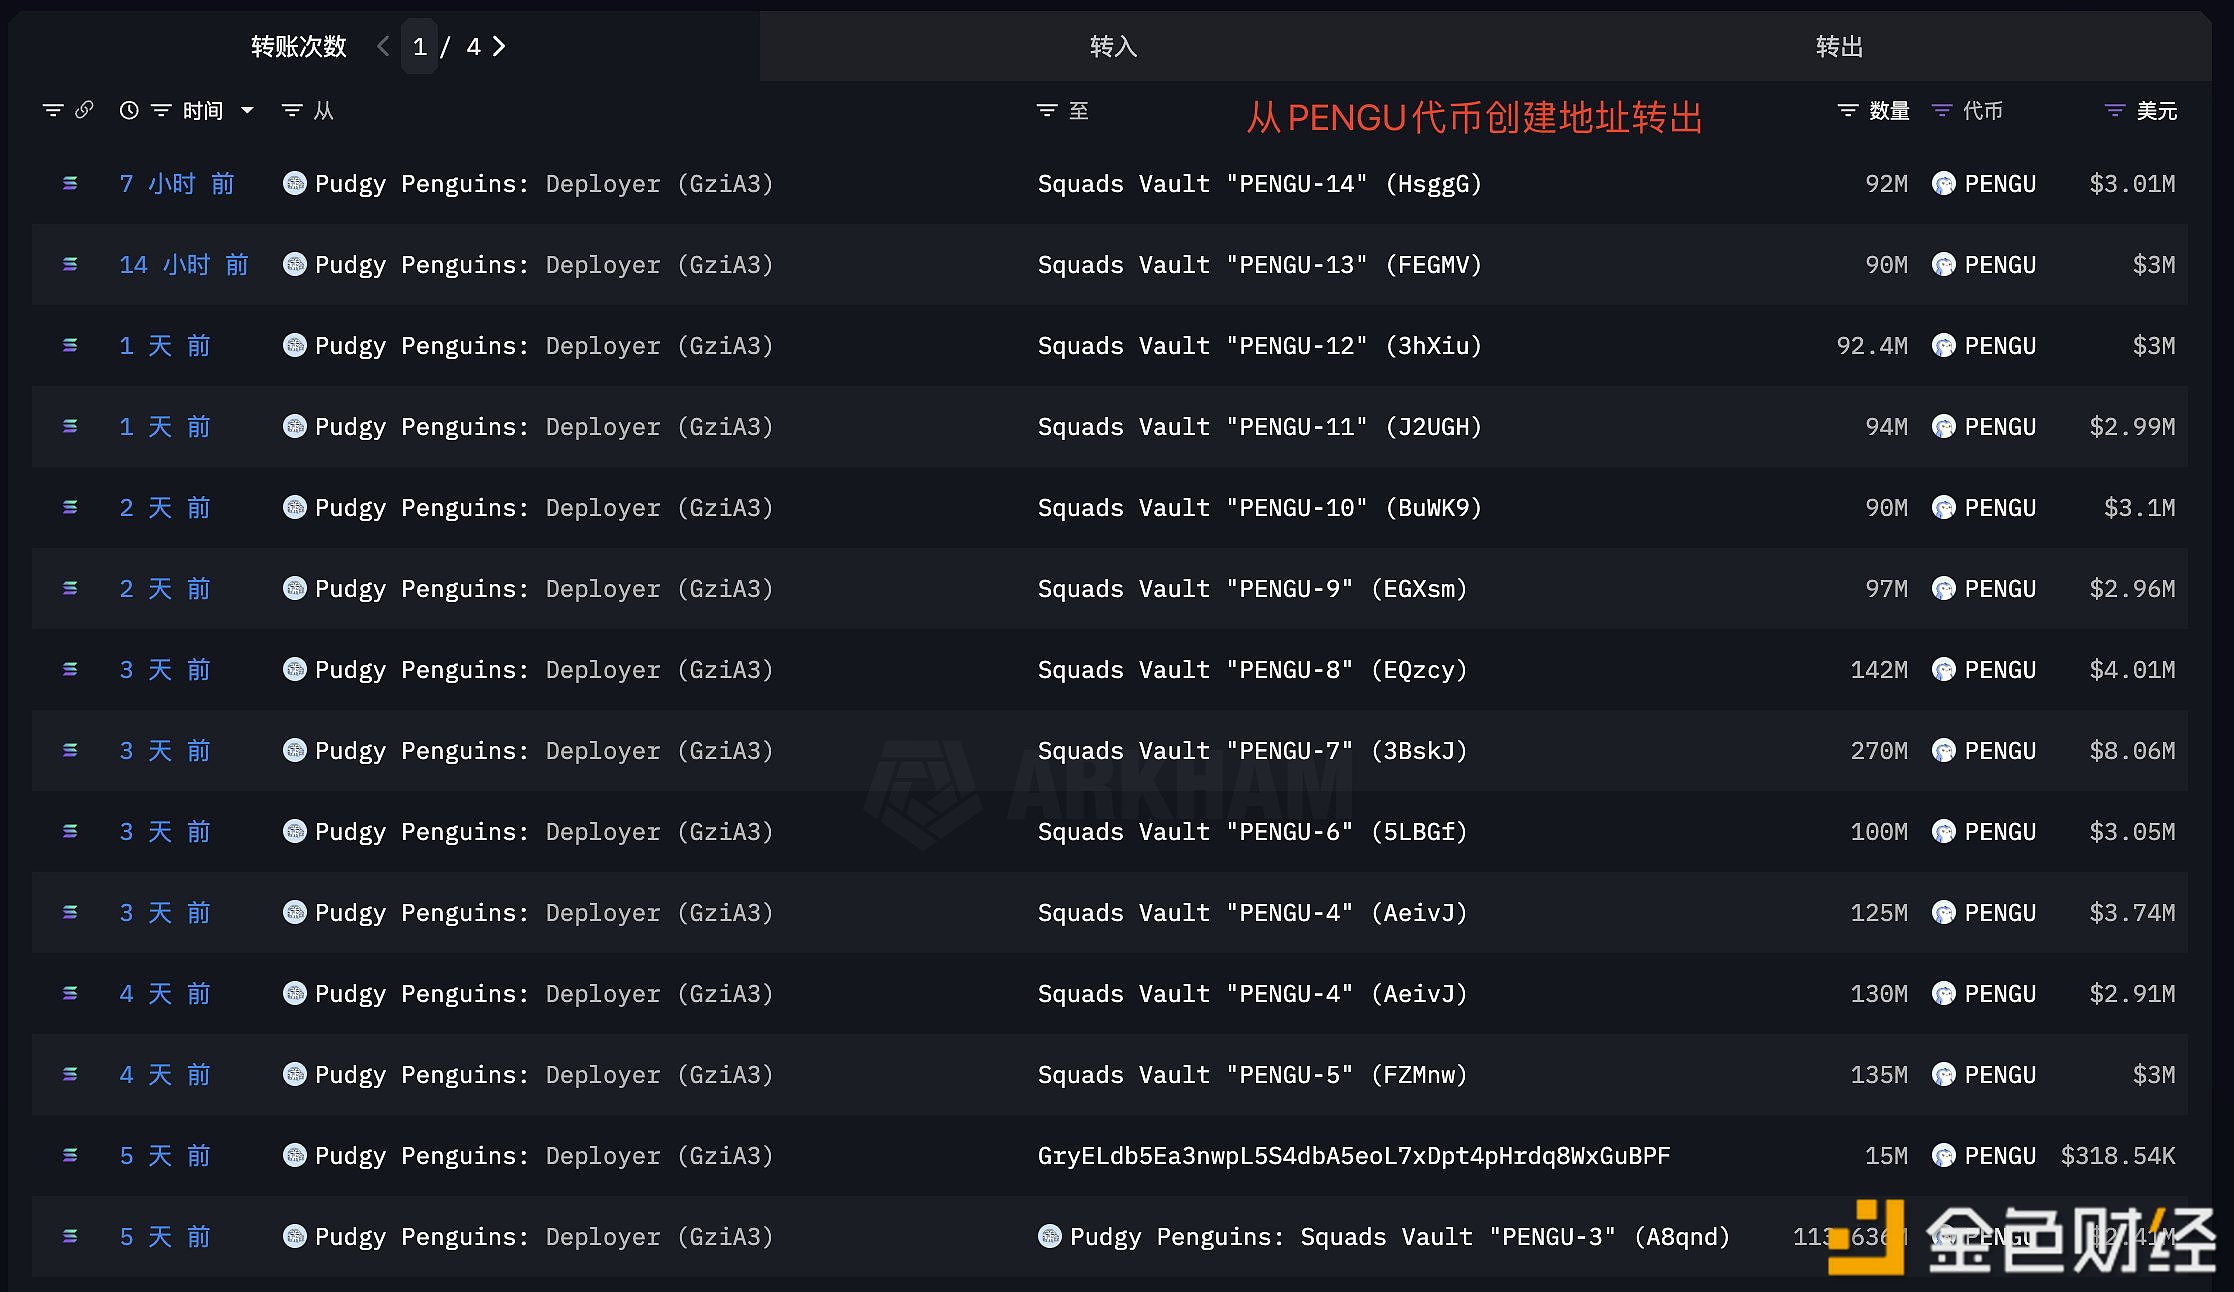Open the main filter icon on the left

[x=52, y=111]
